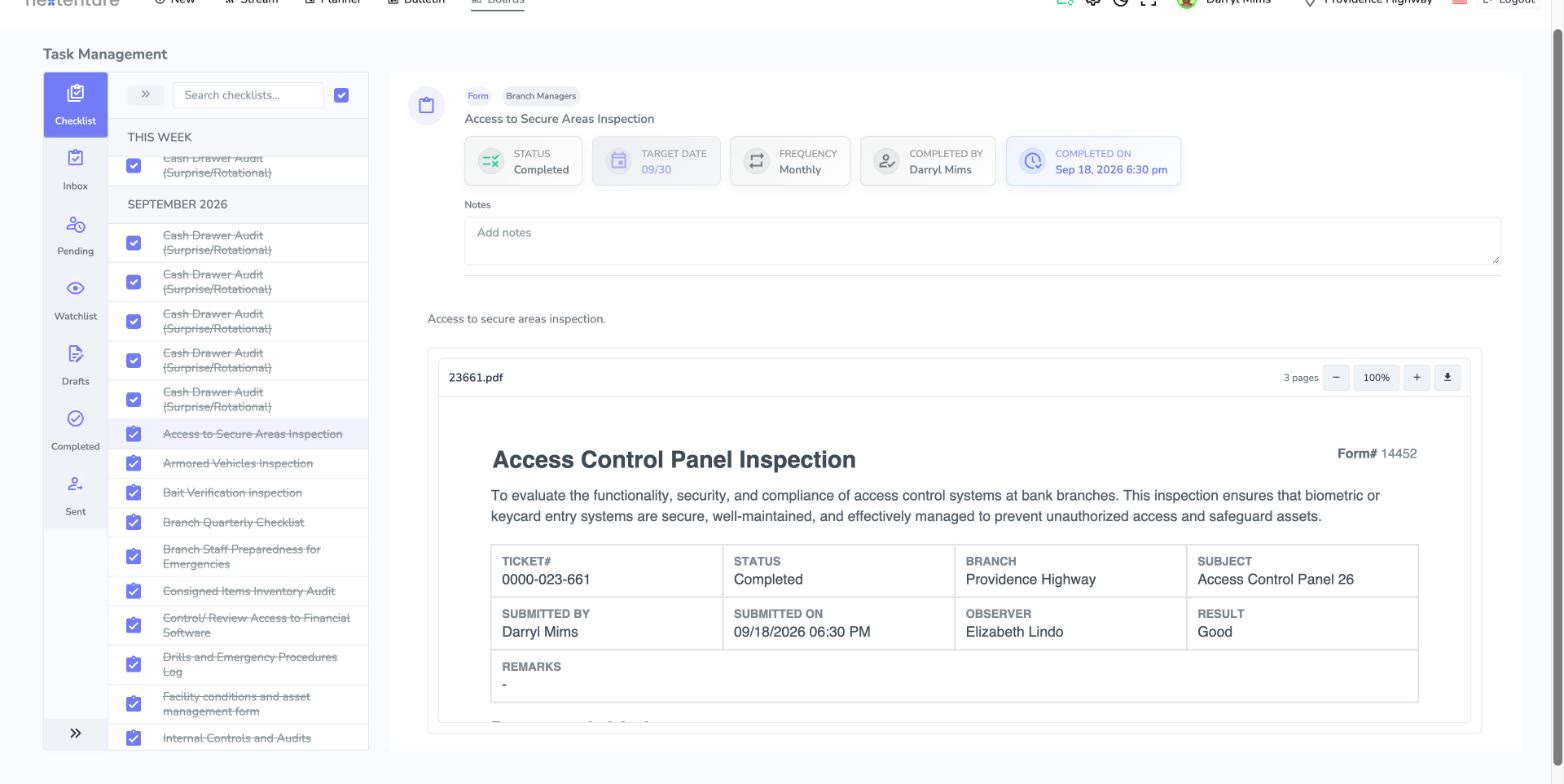The height and width of the screenshot is (784, 1564).
Task: Click the Form# 14452 text
Action: pyautogui.click(x=1377, y=454)
